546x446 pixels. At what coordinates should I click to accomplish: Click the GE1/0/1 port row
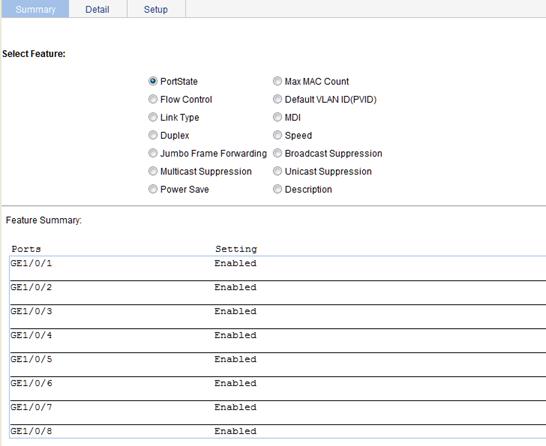point(278,268)
